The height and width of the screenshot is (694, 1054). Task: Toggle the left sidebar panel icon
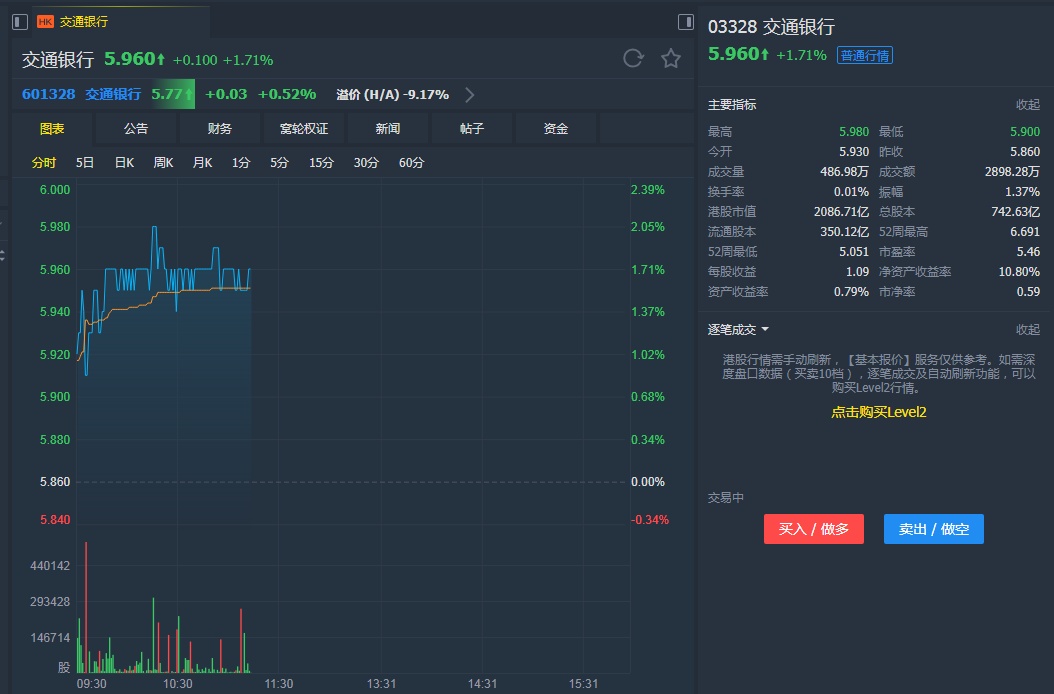[20, 22]
